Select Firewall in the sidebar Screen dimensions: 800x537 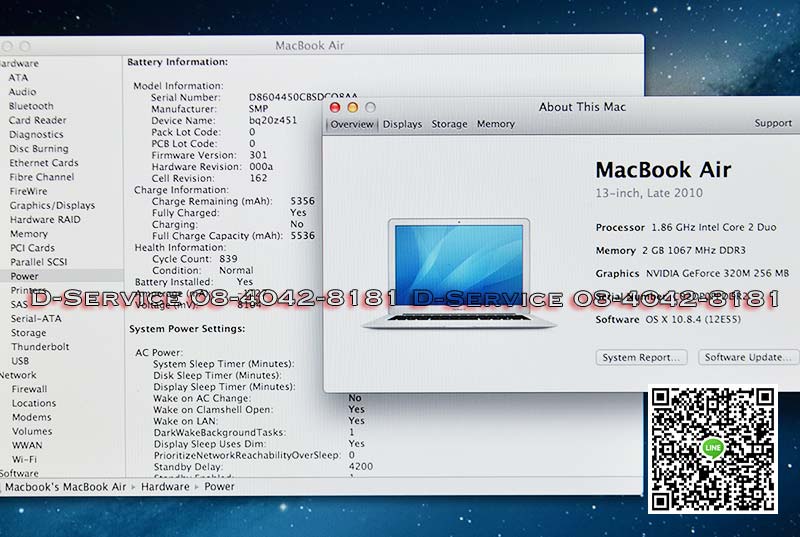(29, 389)
